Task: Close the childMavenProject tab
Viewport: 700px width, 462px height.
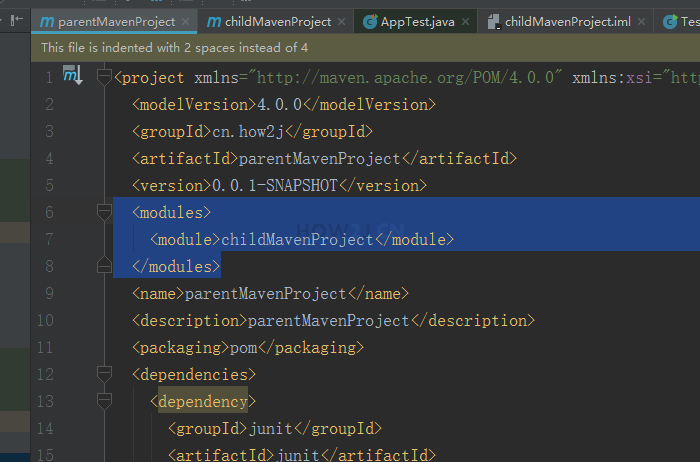Action: tap(342, 21)
